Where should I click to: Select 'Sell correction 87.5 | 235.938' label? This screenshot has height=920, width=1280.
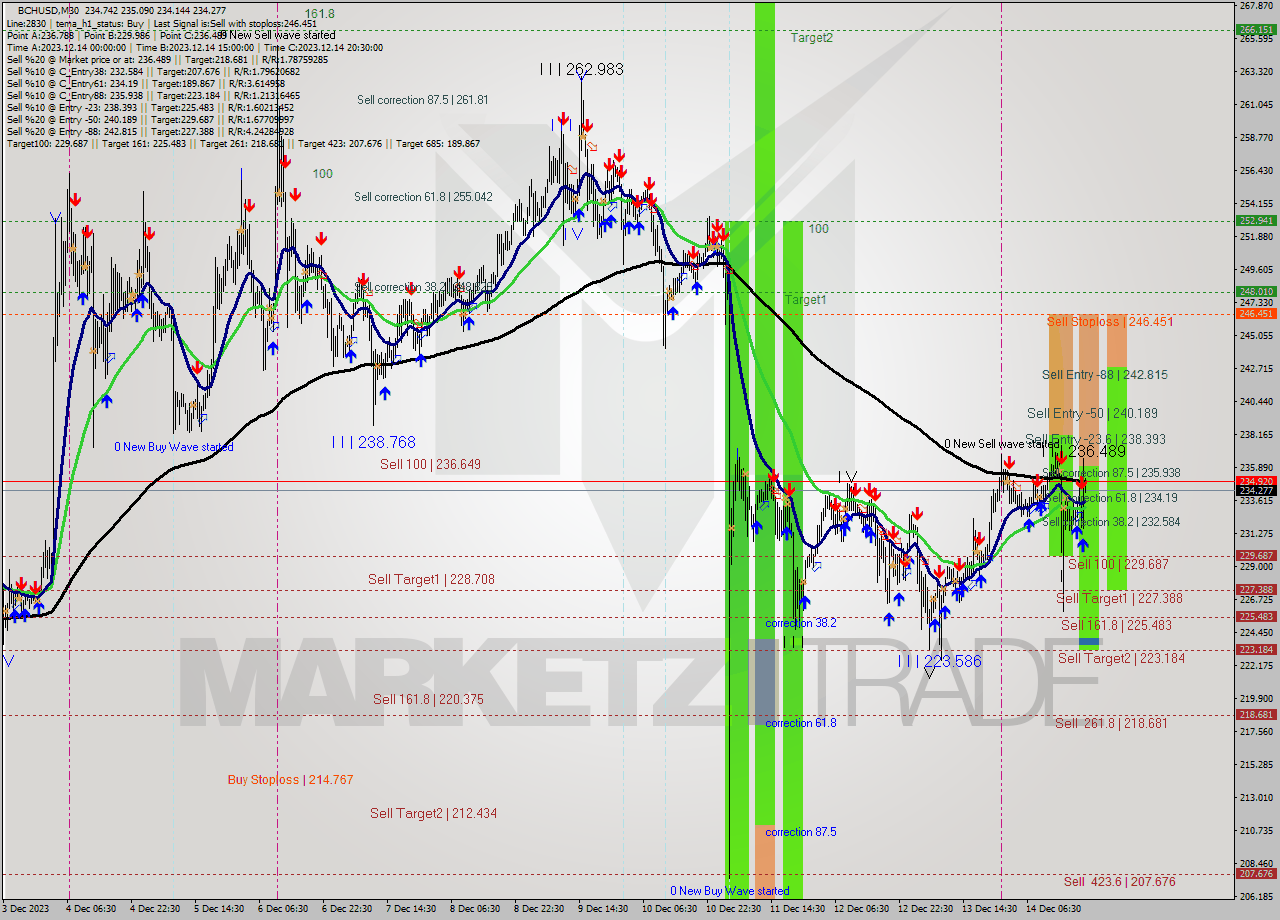tap(1111, 473)
